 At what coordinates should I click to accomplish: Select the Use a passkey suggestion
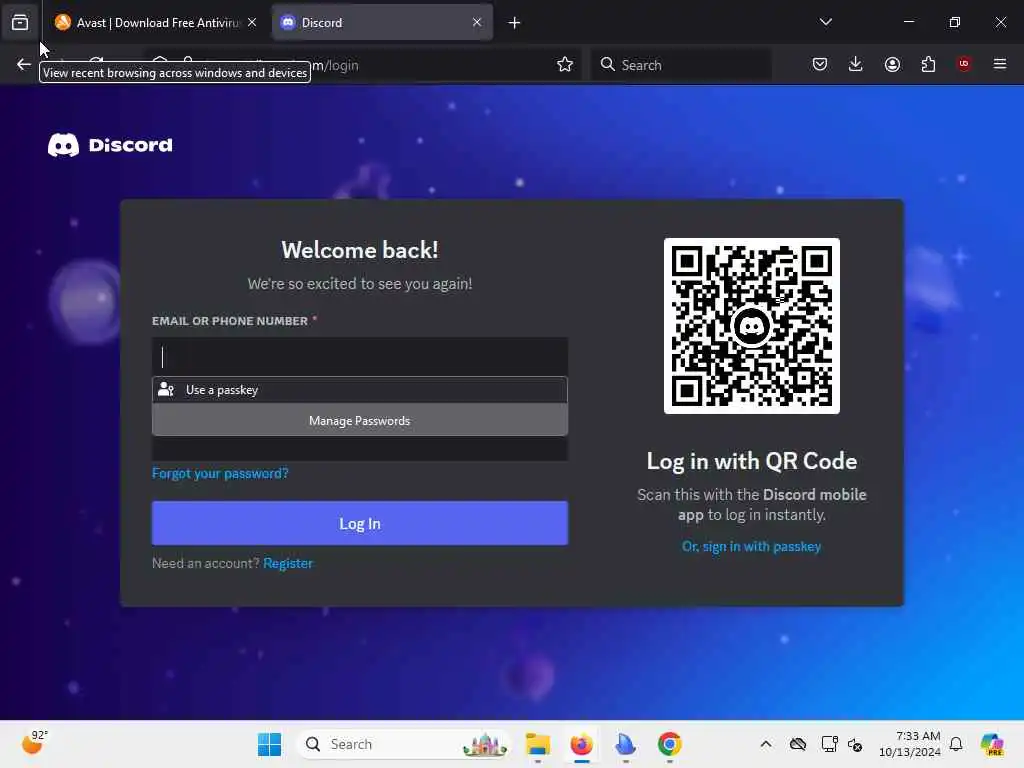tap(360, 390)
